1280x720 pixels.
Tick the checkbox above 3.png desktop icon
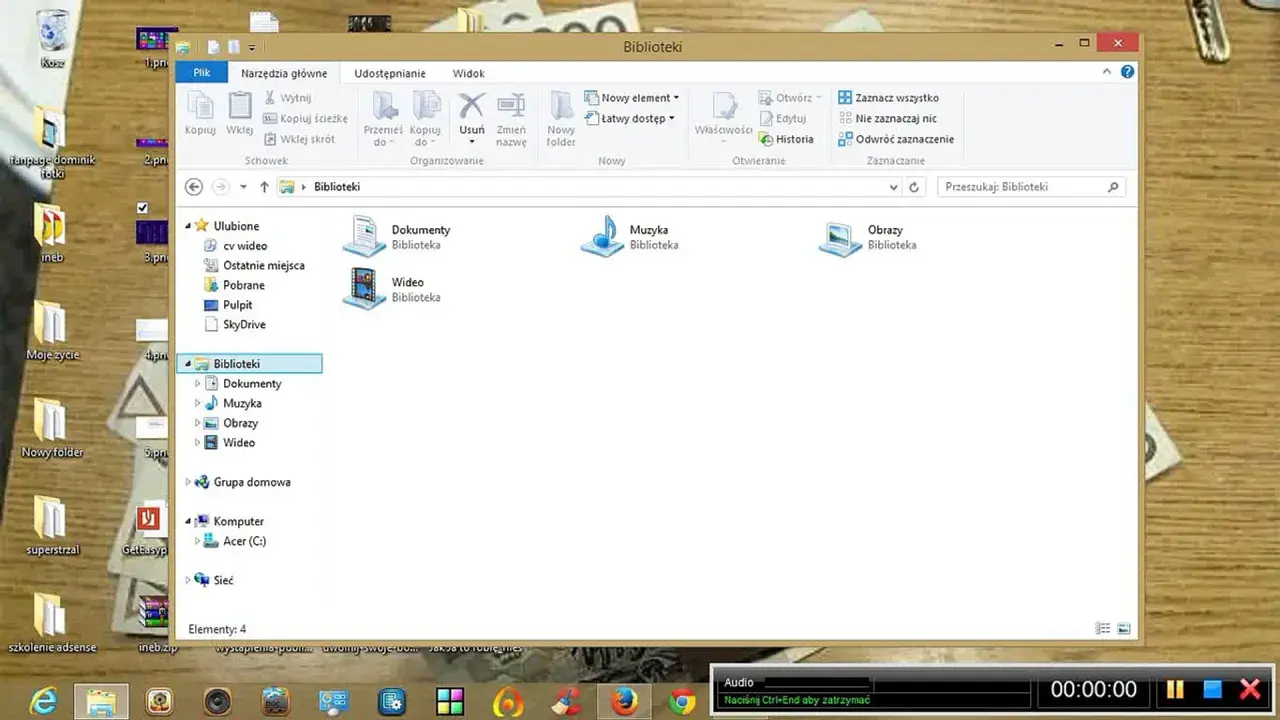coord(142,208)
